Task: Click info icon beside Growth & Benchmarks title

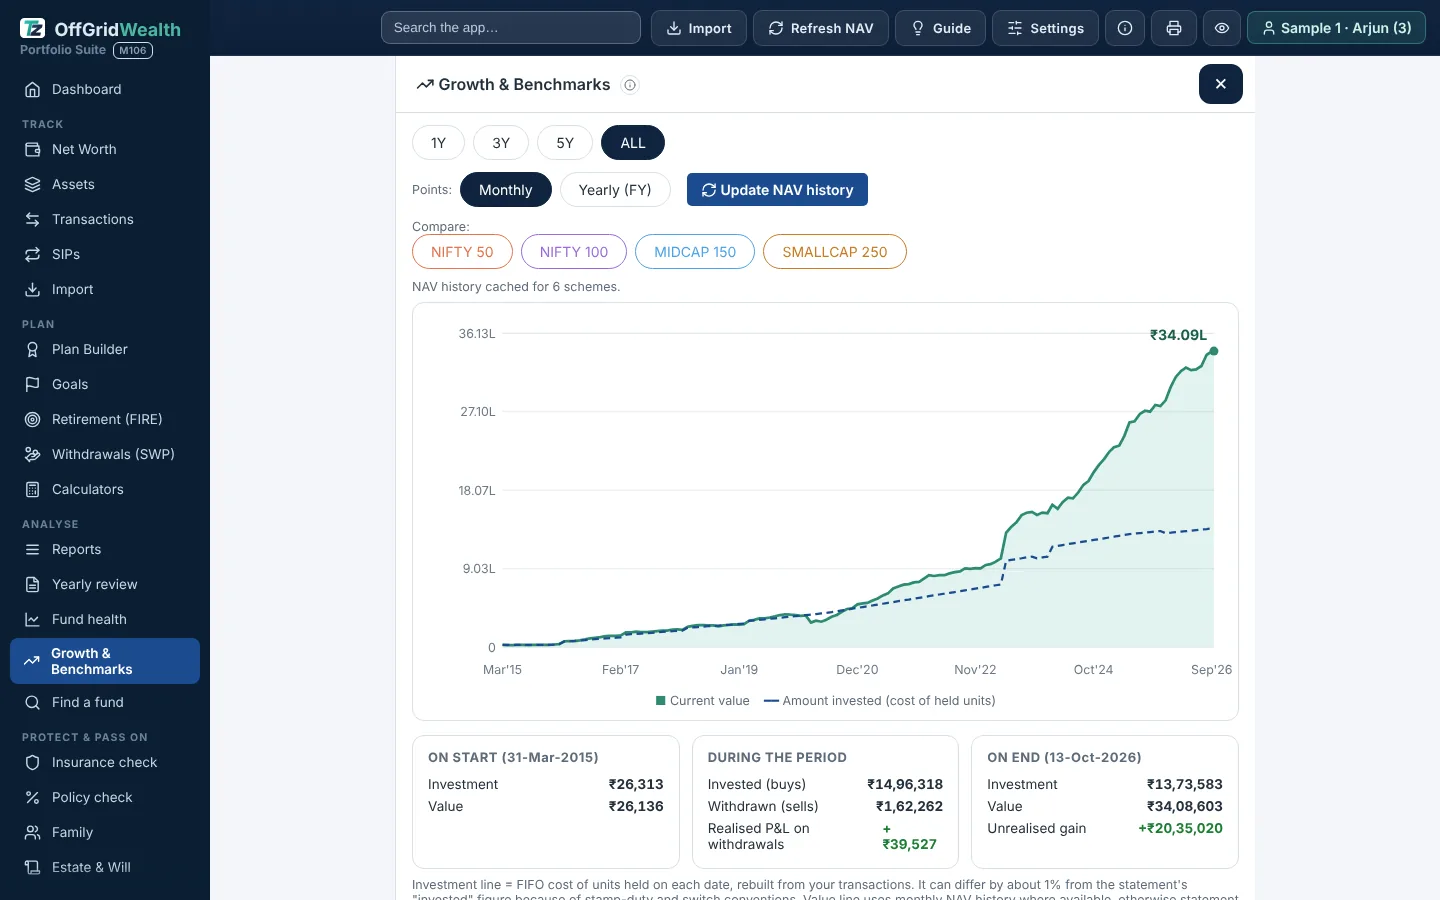Action: (x=630, y=85)
